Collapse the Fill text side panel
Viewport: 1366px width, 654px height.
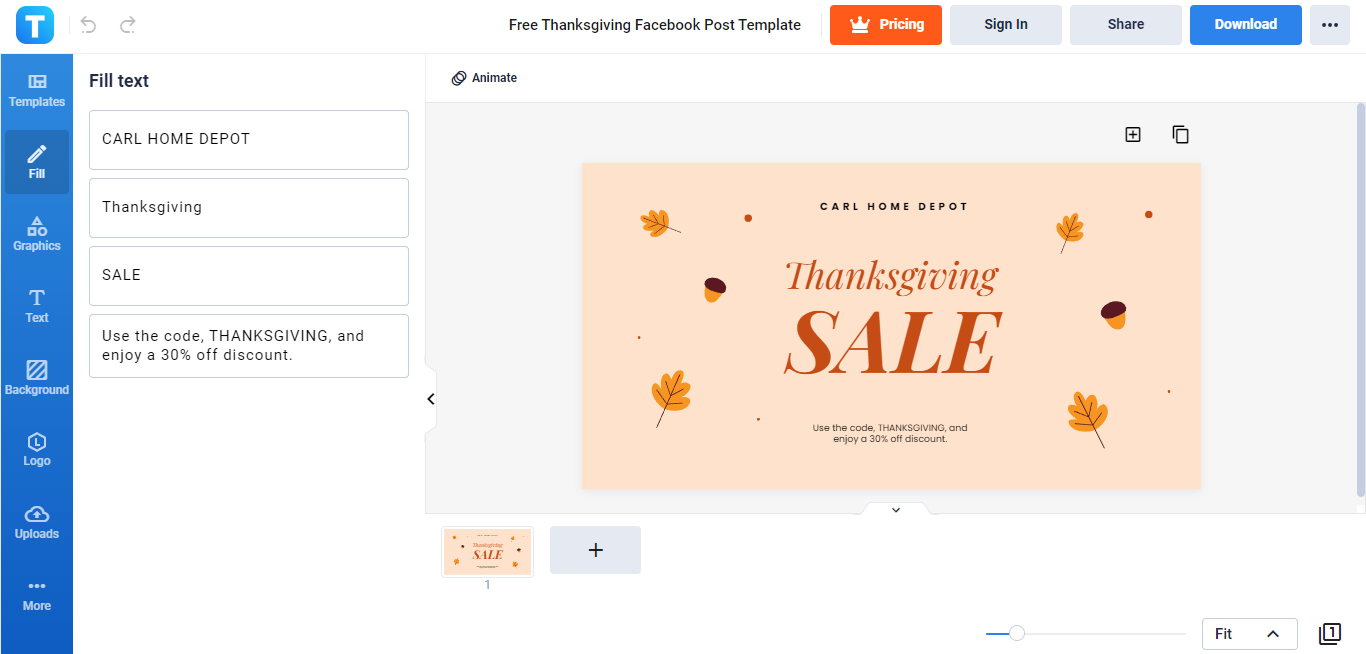pyautogui.click(x=431, y=399)
